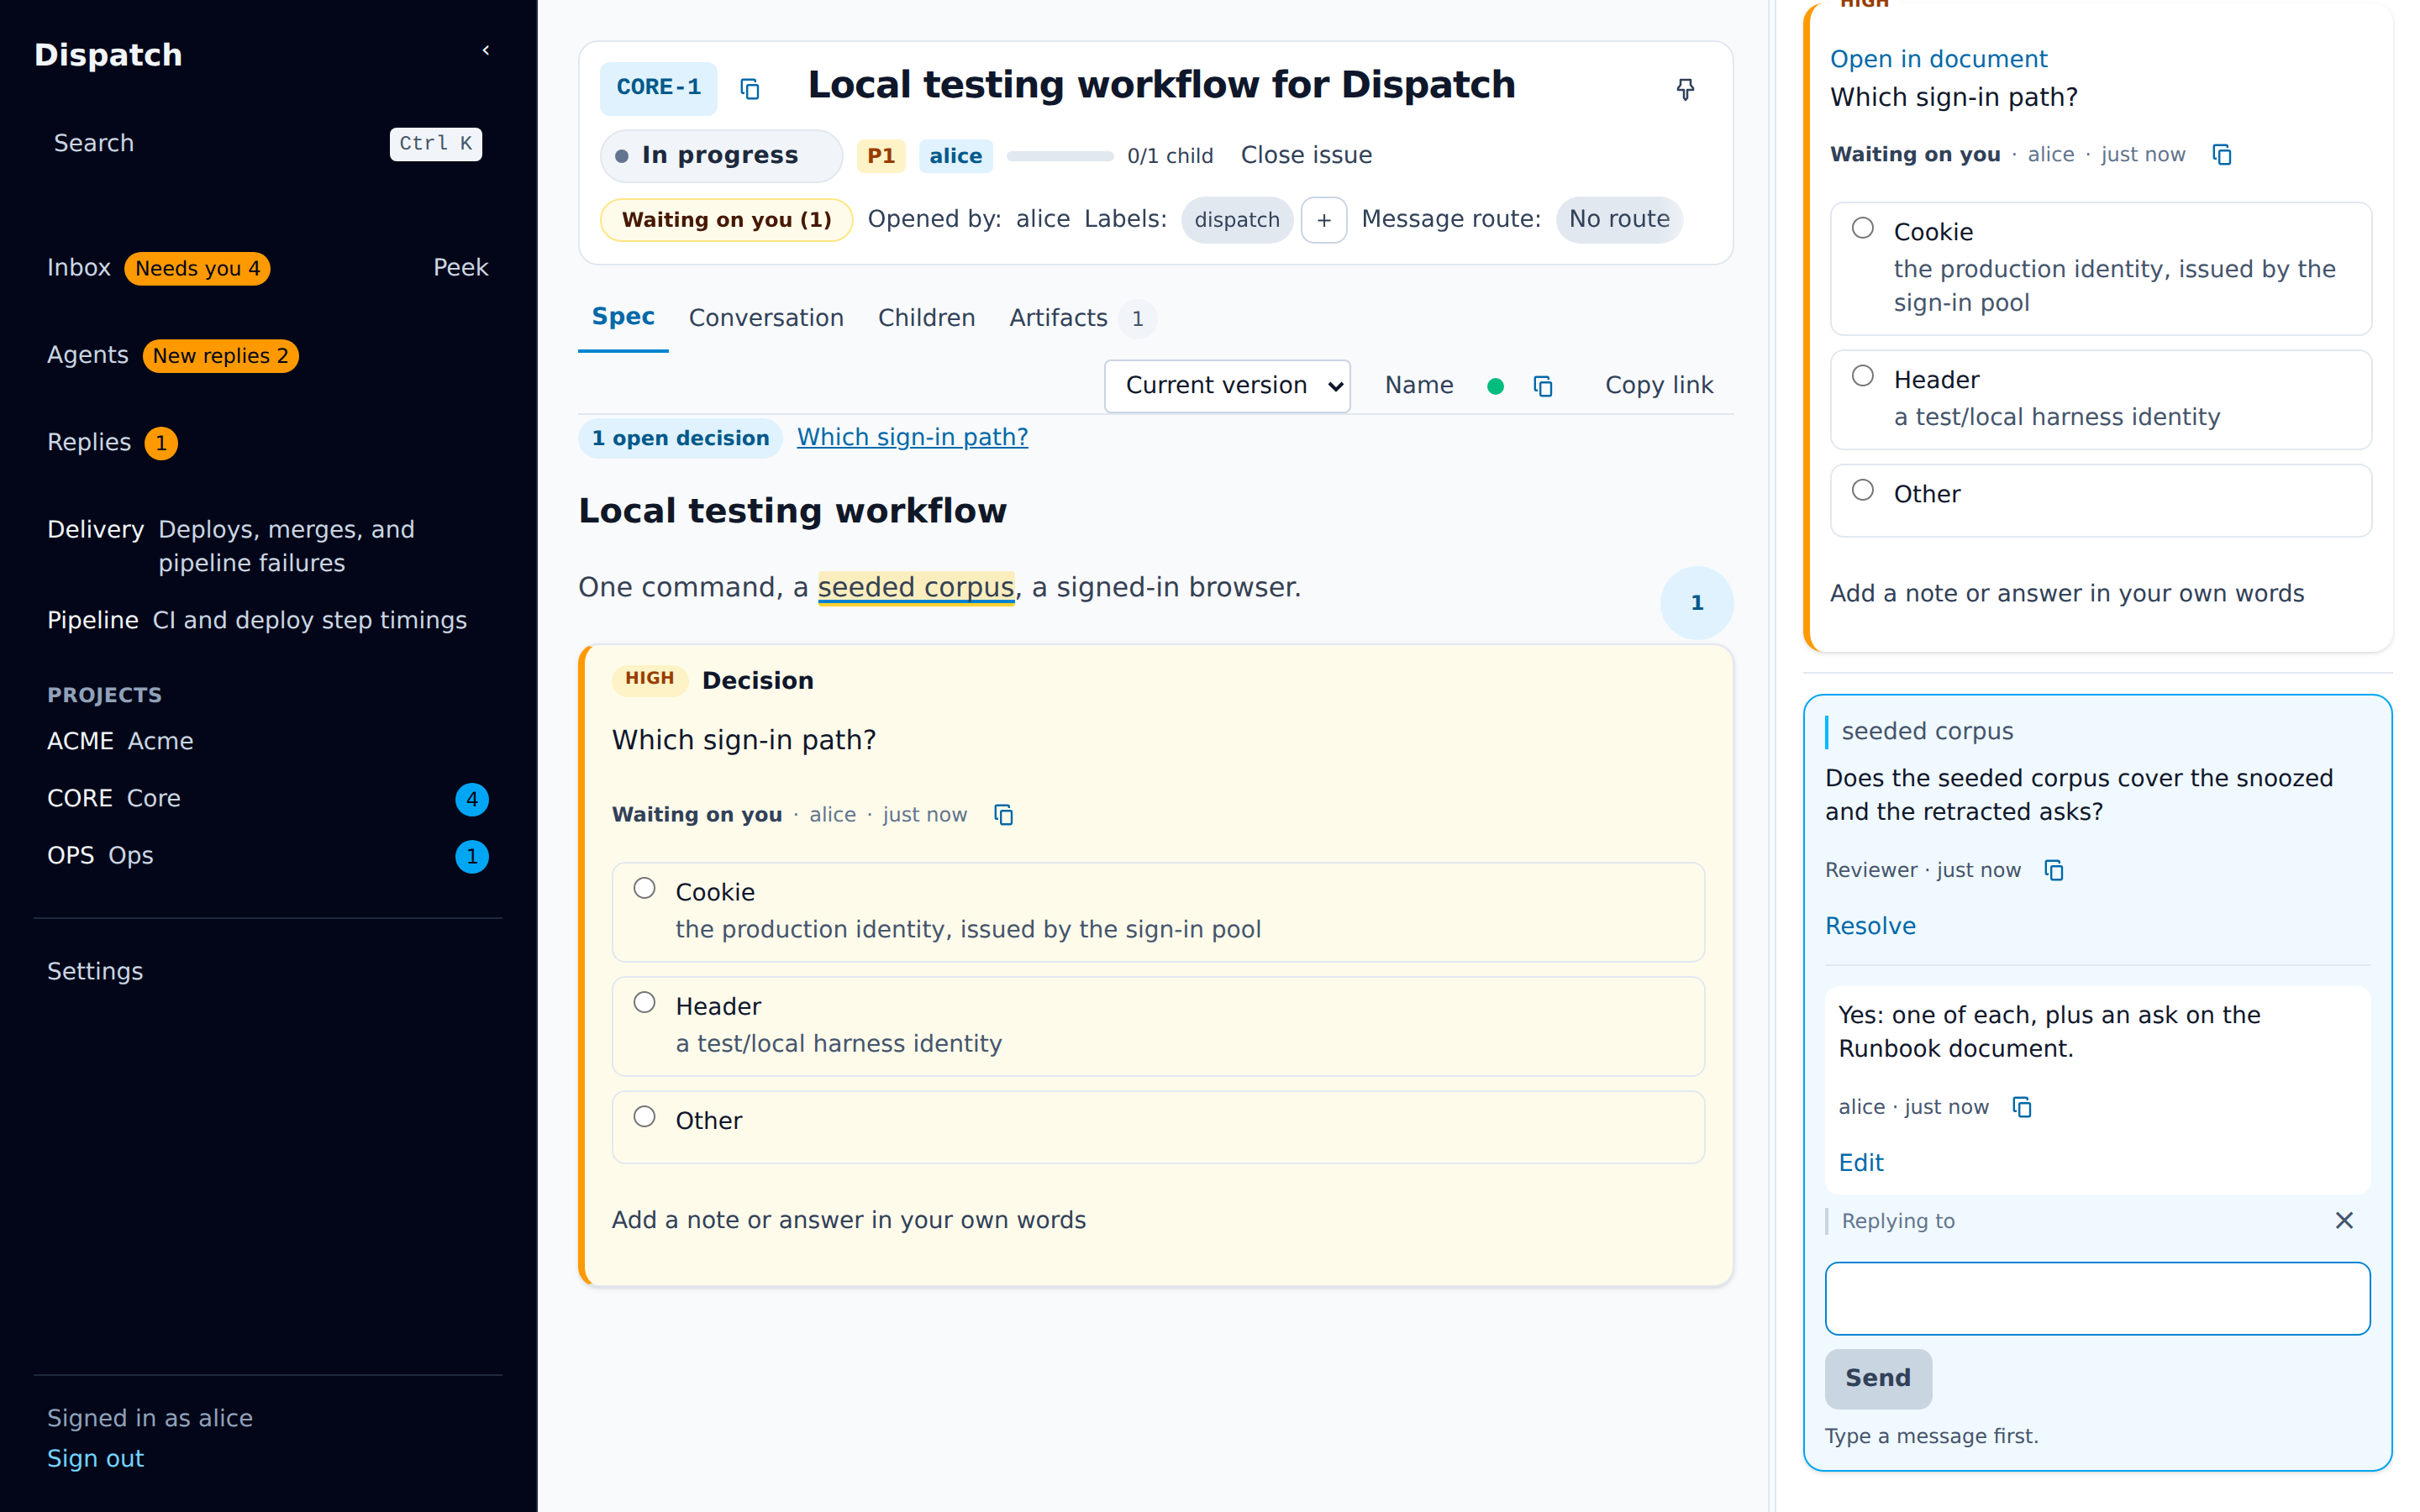Open the In progress status selector
This screenshot has width=2420, height=1512.
tap(721, 156)
